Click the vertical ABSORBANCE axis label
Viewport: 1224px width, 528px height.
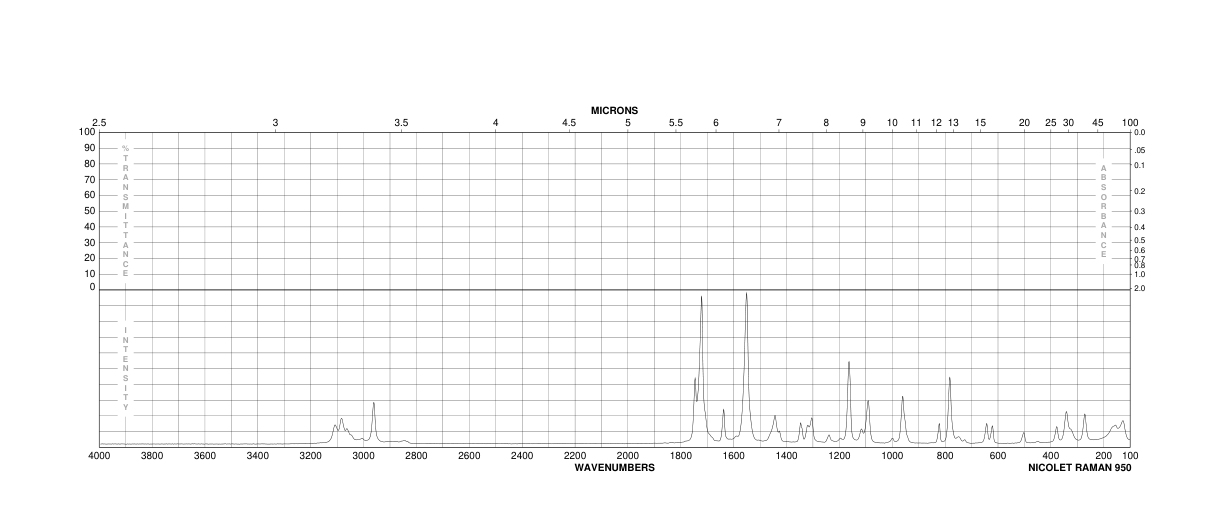tap(1103, 211)
